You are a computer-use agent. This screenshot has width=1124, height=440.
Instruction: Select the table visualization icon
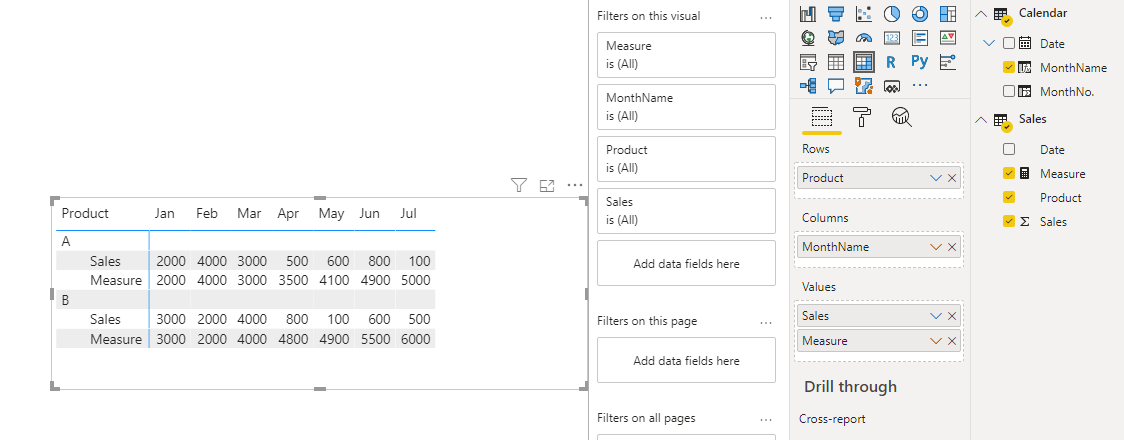[x=836, y=62]
